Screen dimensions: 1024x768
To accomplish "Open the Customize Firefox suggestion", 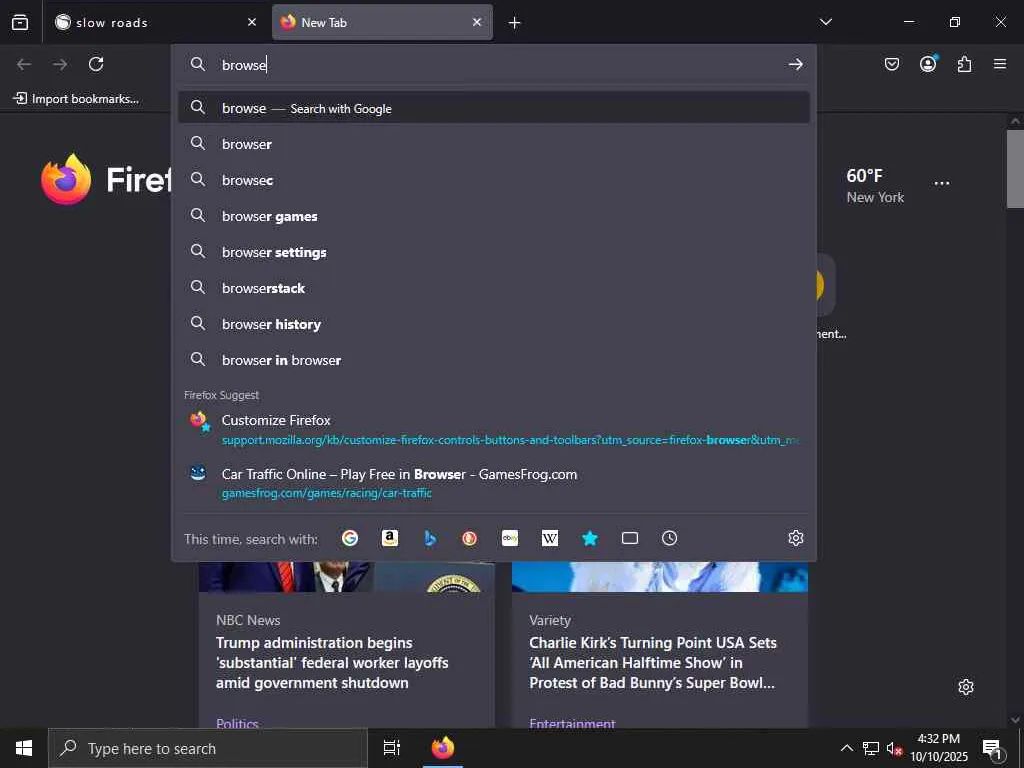I will tap(494, 429).
